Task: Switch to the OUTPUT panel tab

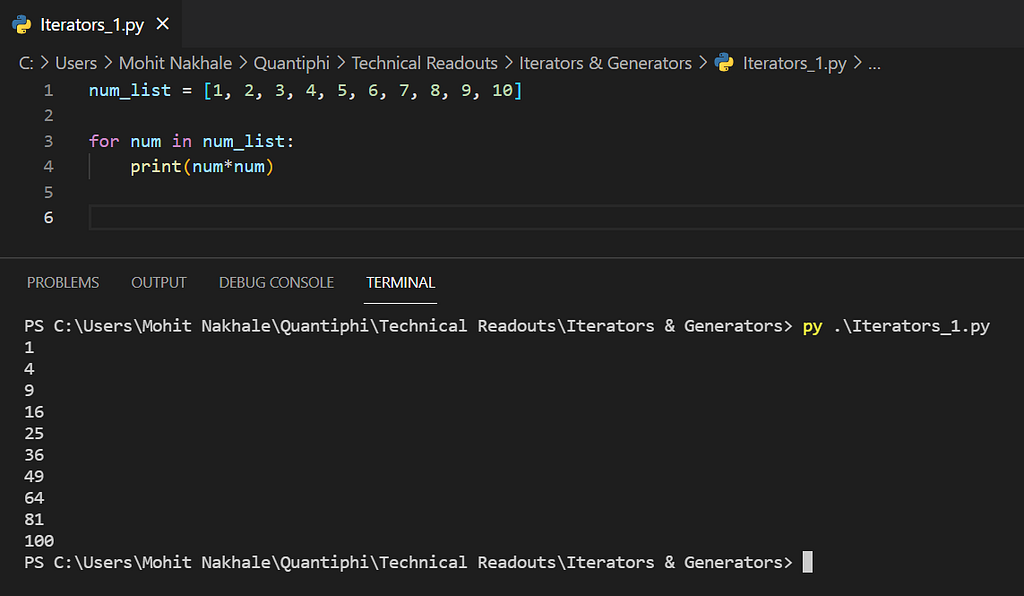Action: click(x=159, y=283)
